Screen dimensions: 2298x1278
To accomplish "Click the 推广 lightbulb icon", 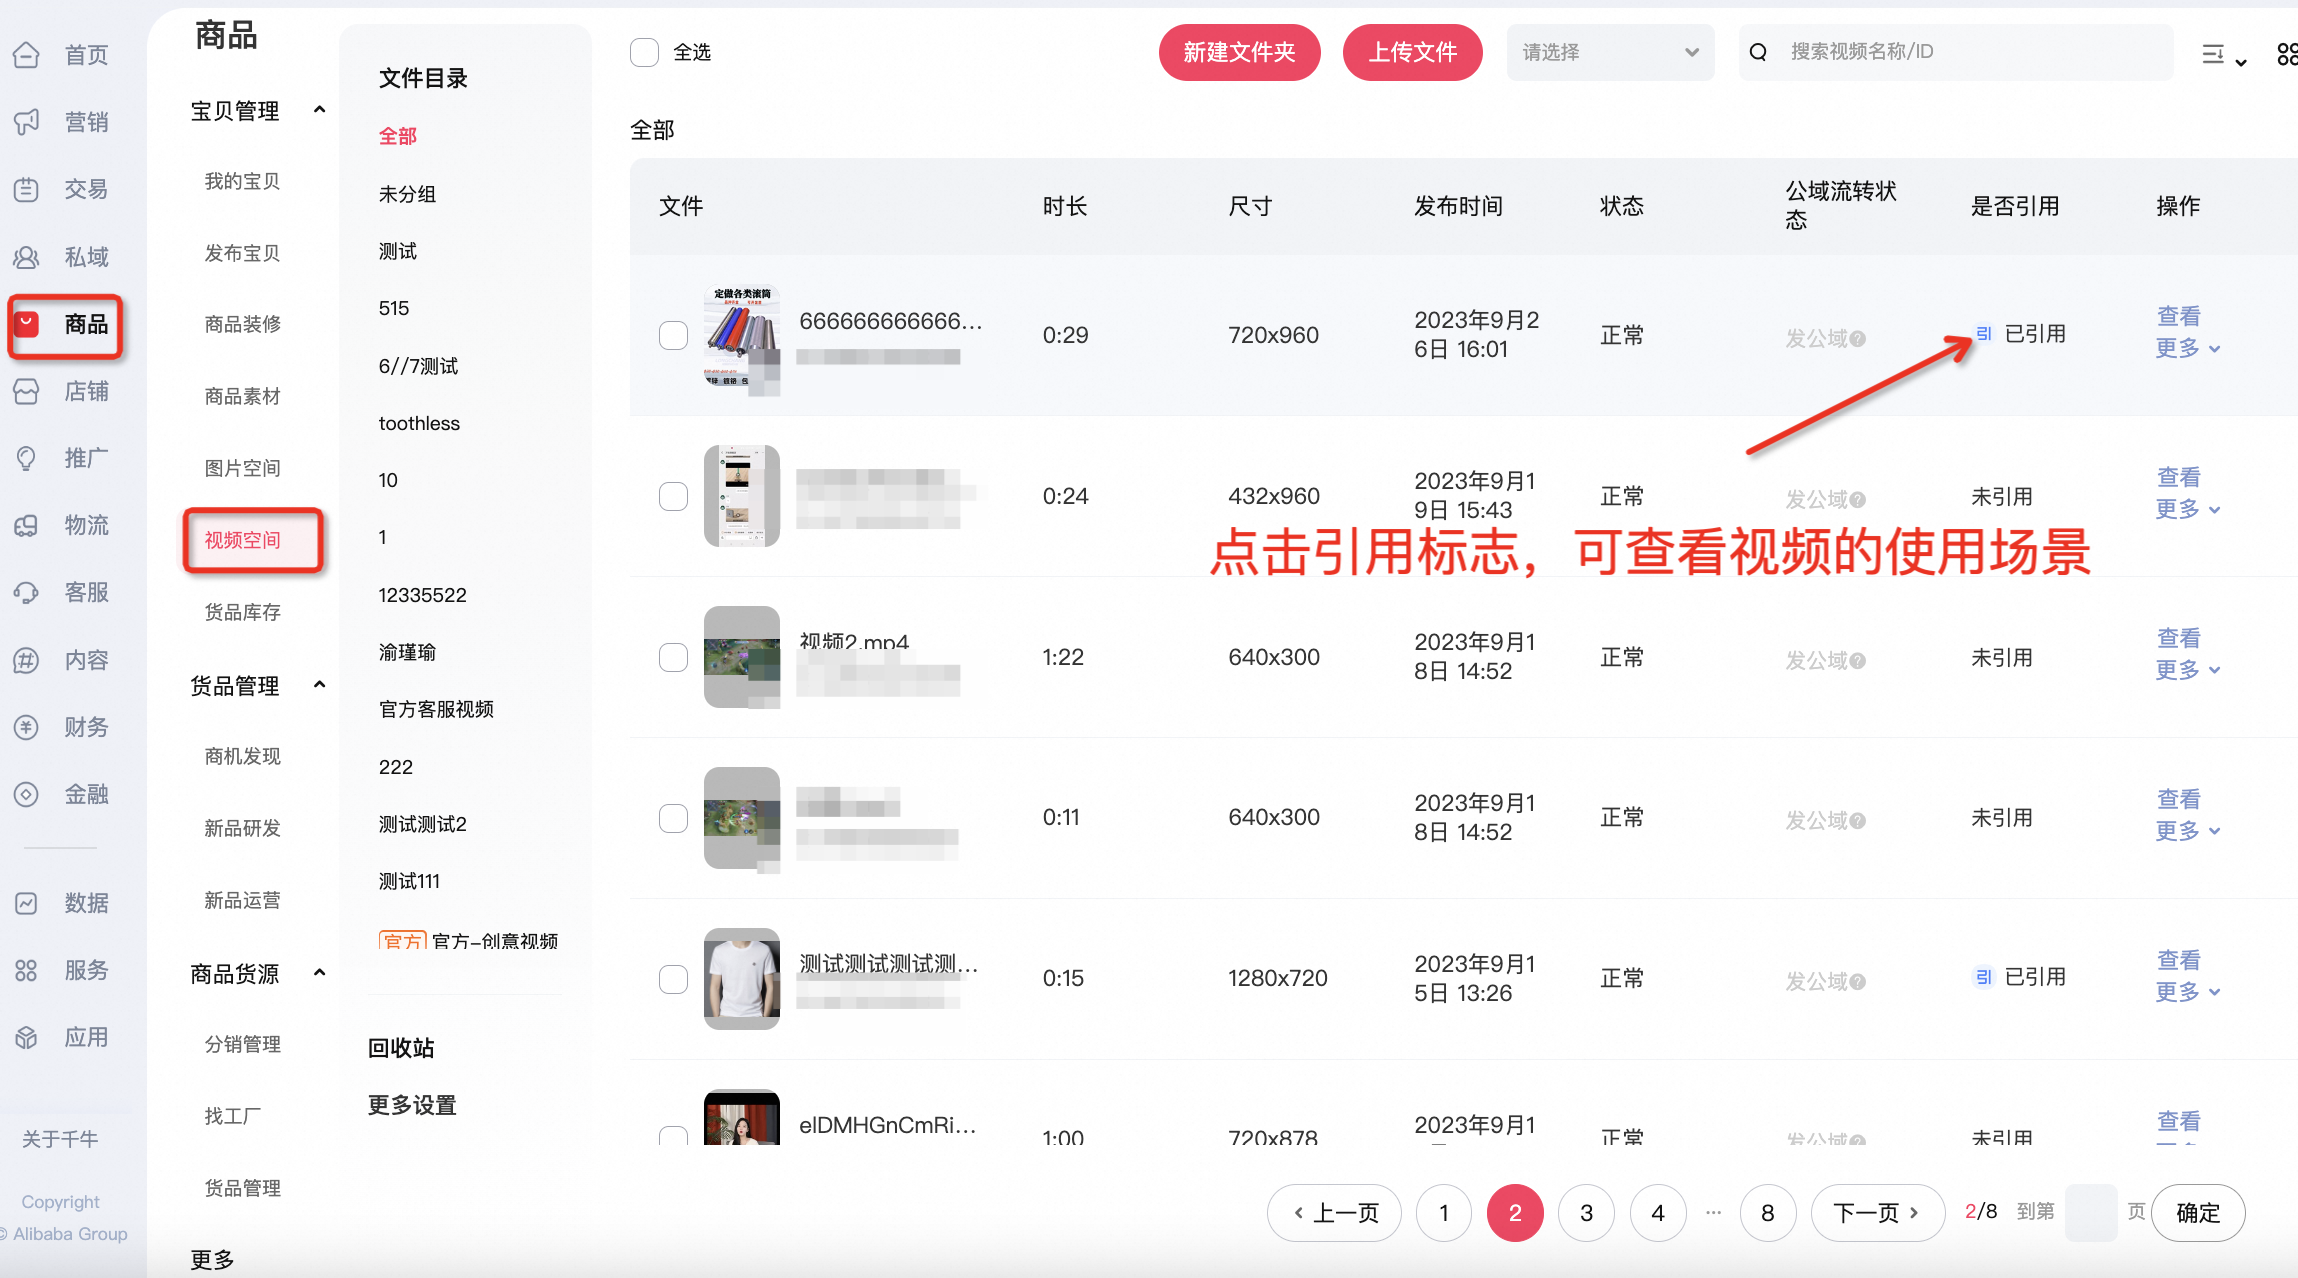I will (x=27, y=458).
